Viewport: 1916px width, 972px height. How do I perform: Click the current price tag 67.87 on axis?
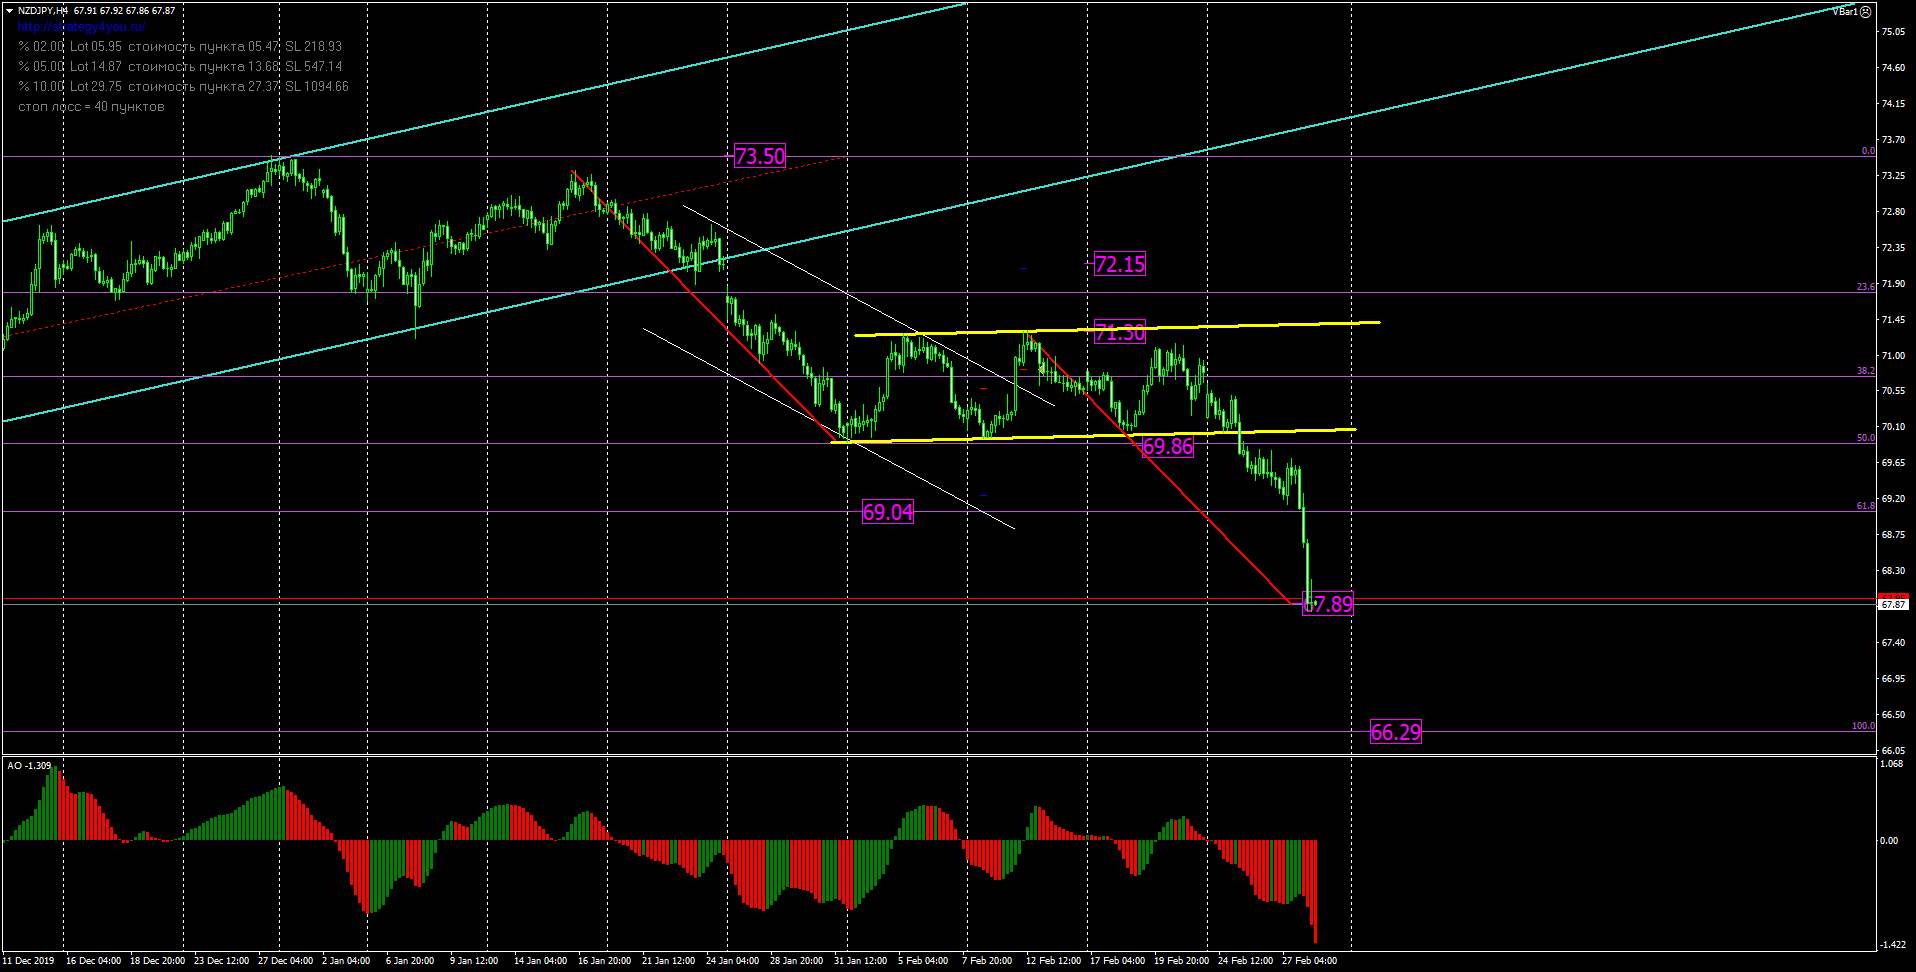[1893, 605]
